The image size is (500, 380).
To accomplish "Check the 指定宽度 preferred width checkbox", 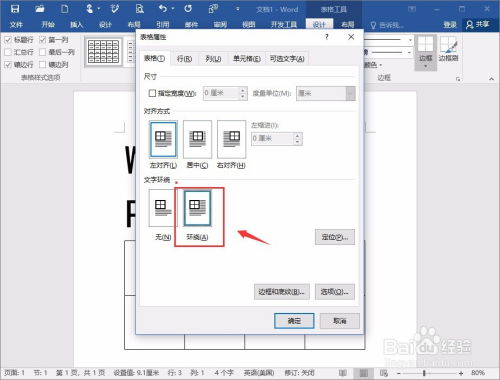I will click(152, 93).
